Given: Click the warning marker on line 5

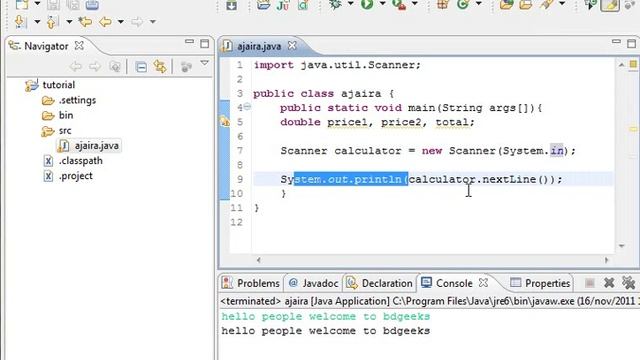Looking at the screenshot, I should click(225, 121).
